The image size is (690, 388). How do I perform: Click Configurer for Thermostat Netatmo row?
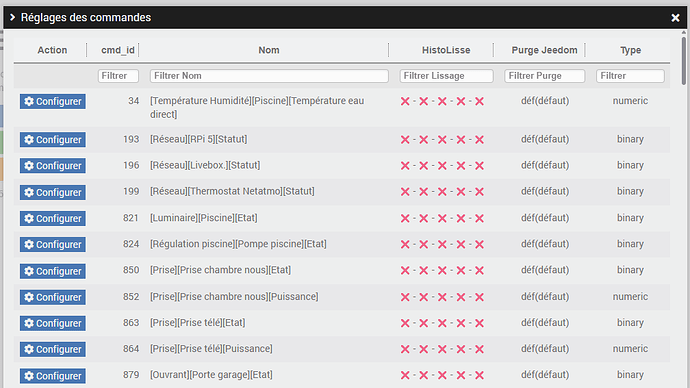coord(52,192)
